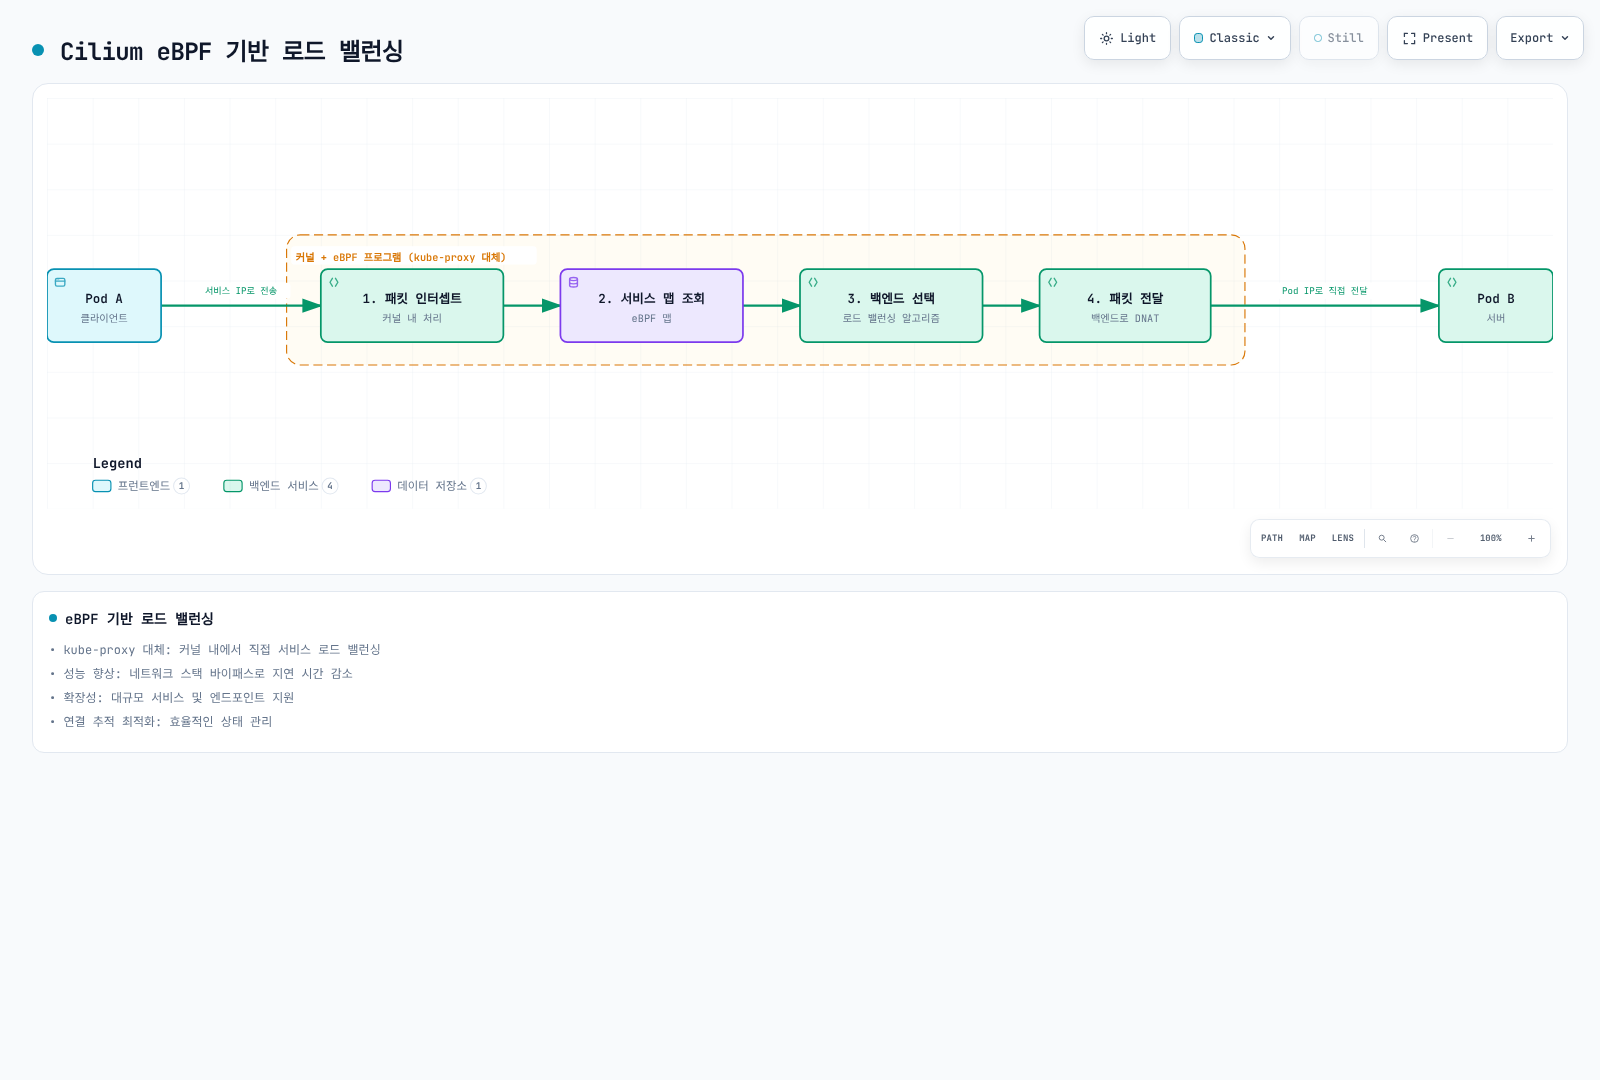Screen dimensions: 1600x1080
Task: Toggle the 백엔드 서비스 legend filter
Action: [x=281, y=486]
